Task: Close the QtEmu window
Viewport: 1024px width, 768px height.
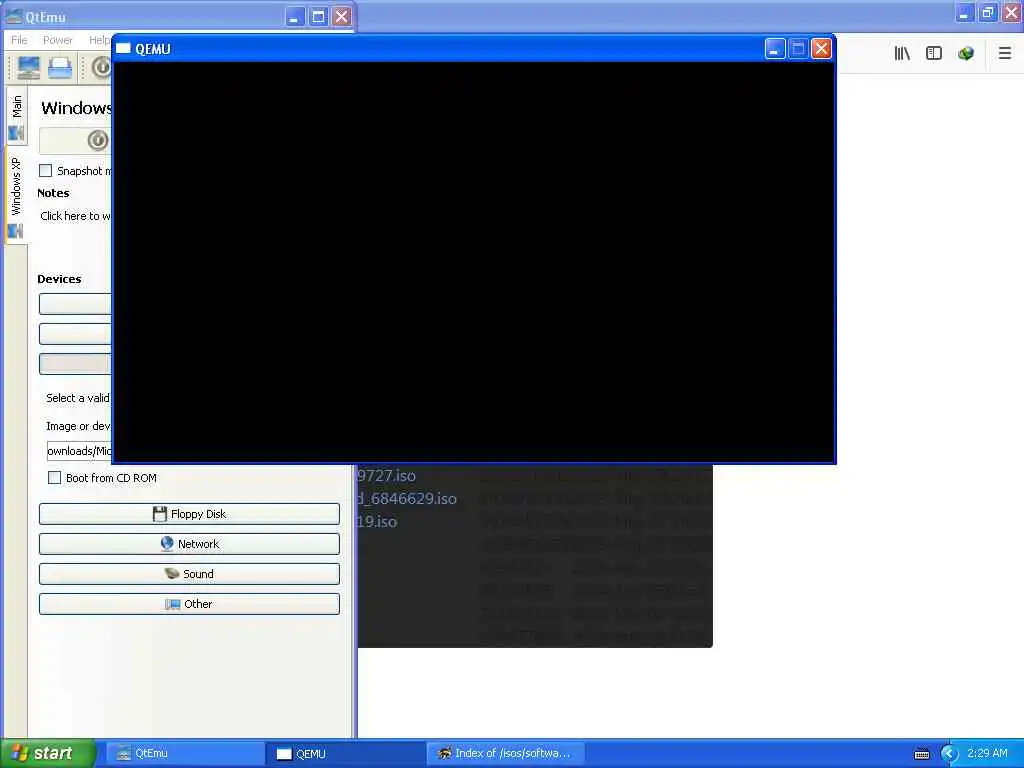Action: tap(342, 16)
